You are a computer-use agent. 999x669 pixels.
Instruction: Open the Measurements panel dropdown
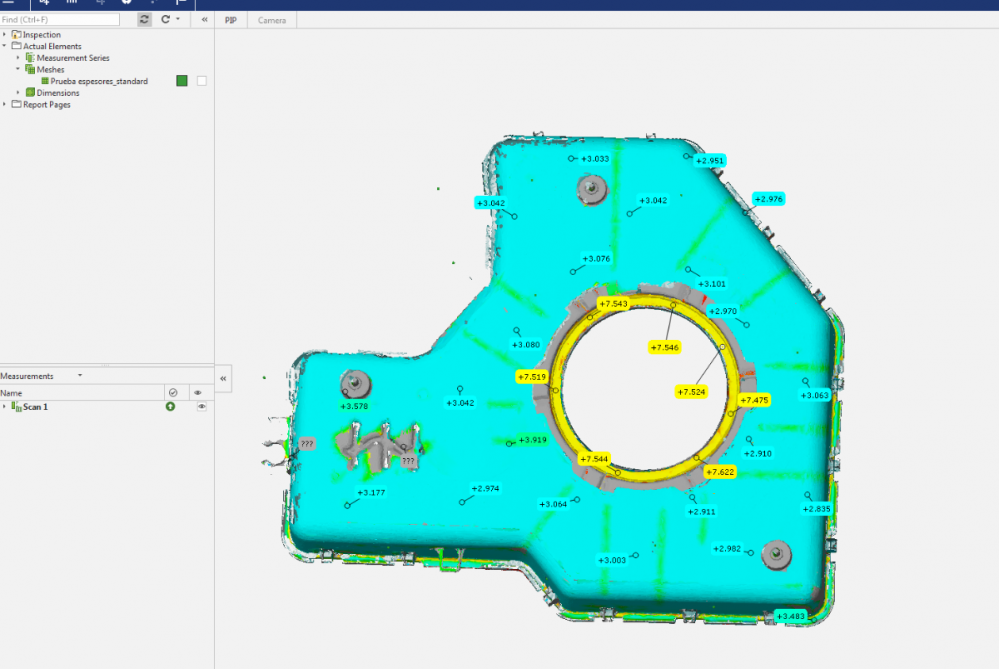(80, 376)
